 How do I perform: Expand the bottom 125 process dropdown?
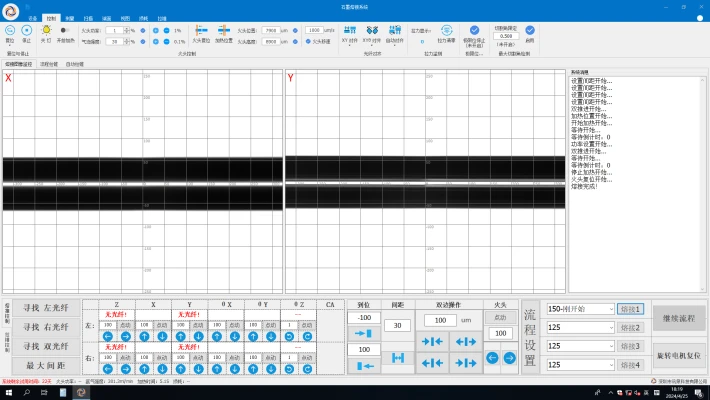pos(578,365)
